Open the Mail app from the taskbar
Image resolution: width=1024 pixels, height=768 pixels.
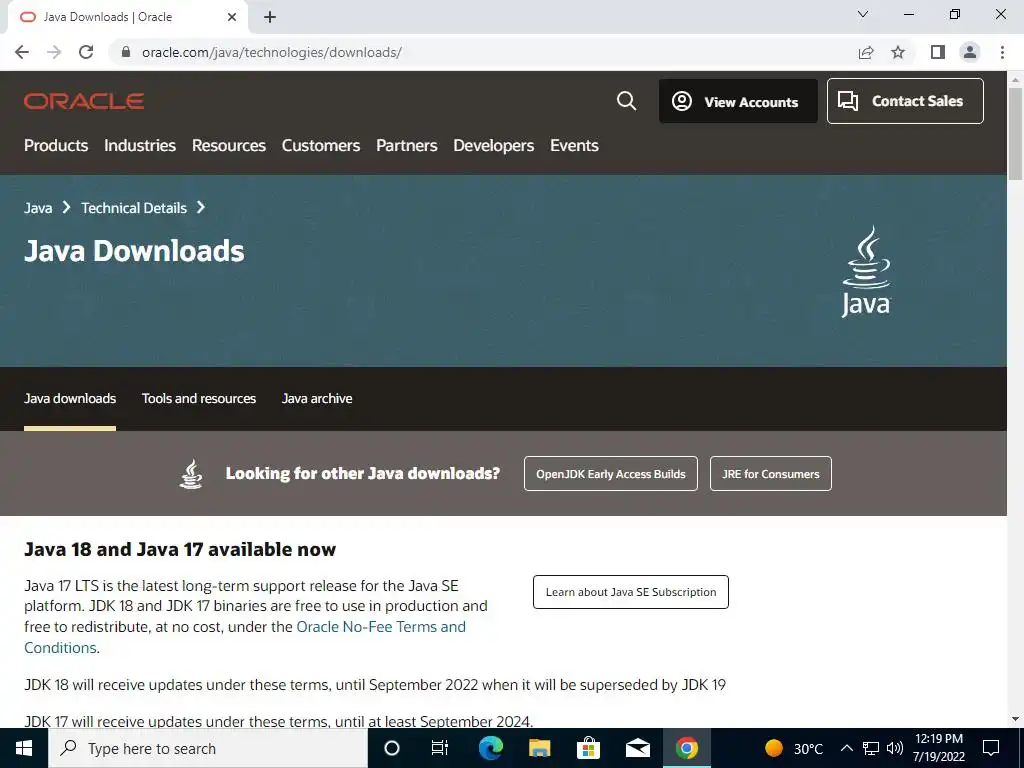(637, 748)
